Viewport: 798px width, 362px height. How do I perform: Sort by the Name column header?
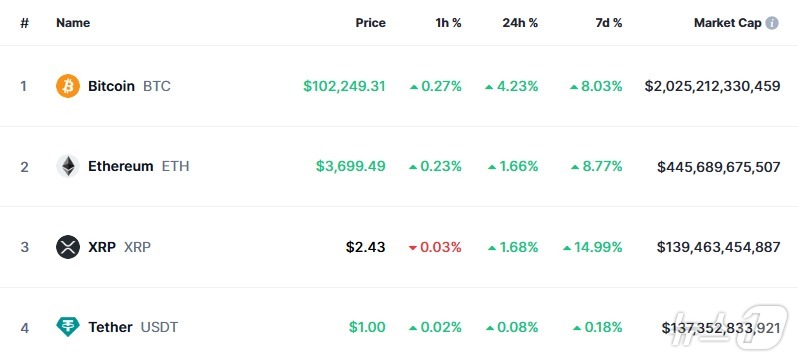[73, 23]
